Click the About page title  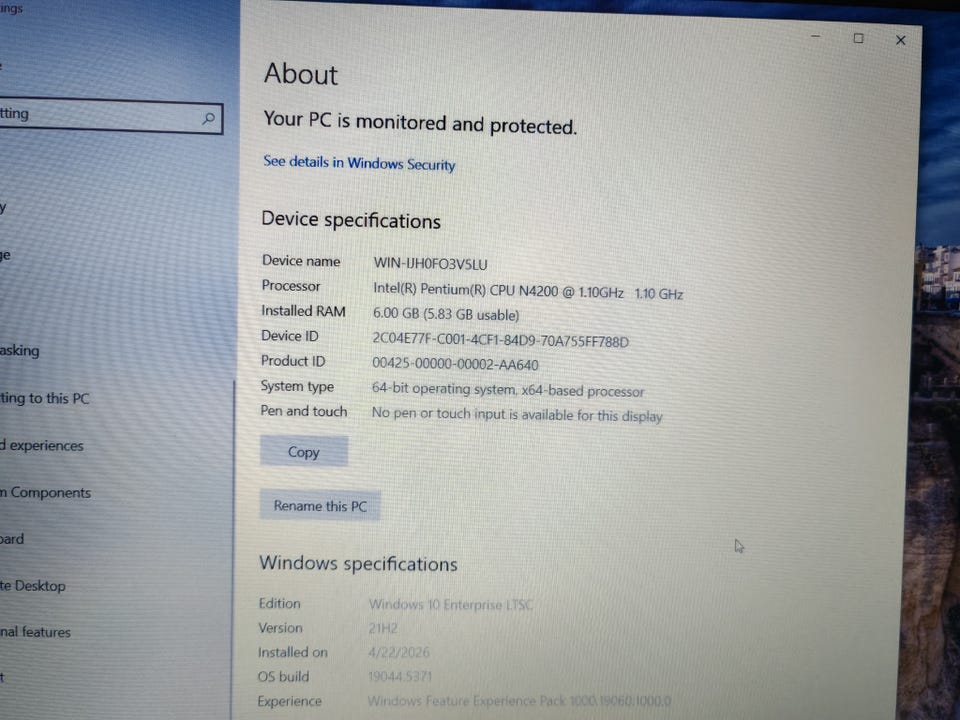tap(301, 74)
